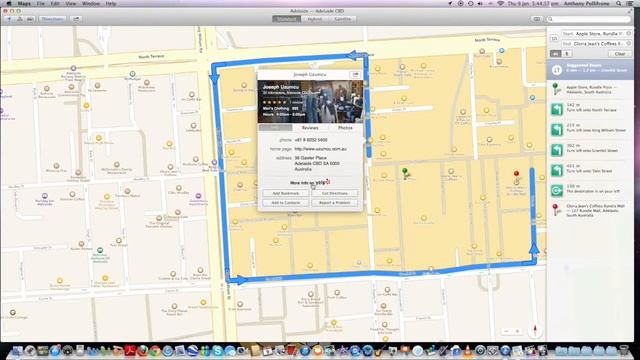This screenshot has height=360, width=640.
Task: Click the Joseph Uzumcu store photo
Action: [x=310, y=102]
